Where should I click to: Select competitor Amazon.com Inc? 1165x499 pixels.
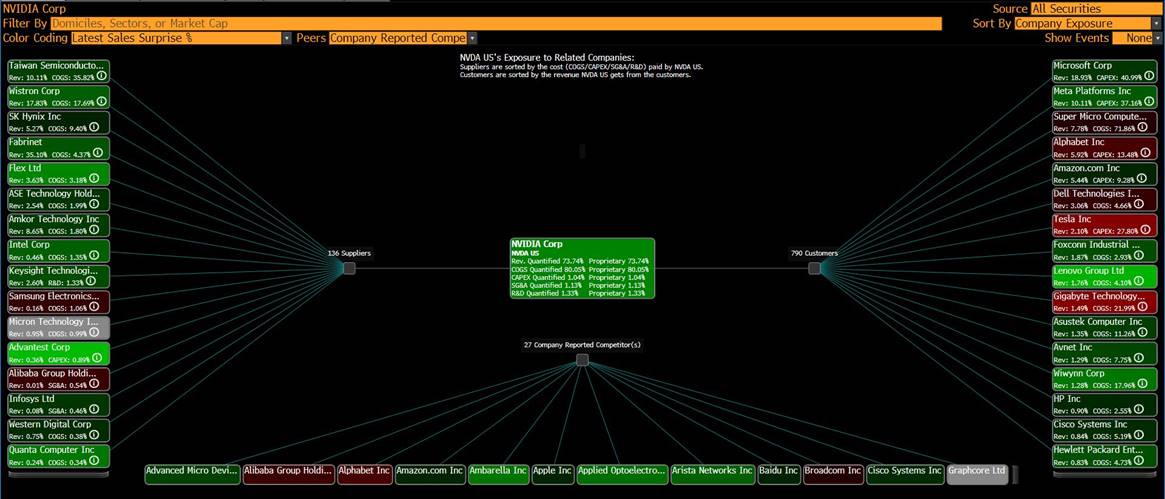click(430, 474)
